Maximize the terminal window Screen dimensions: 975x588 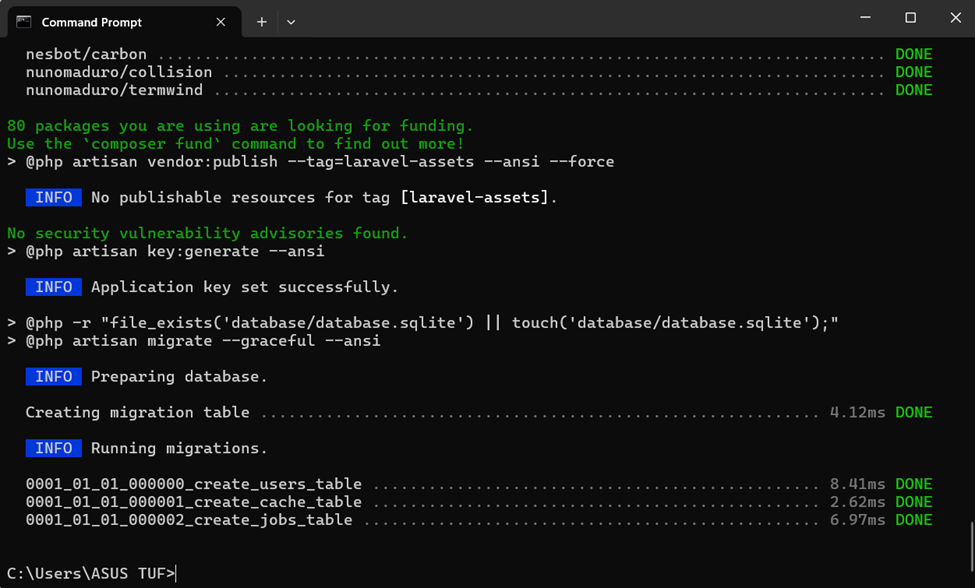coord(910,18)
